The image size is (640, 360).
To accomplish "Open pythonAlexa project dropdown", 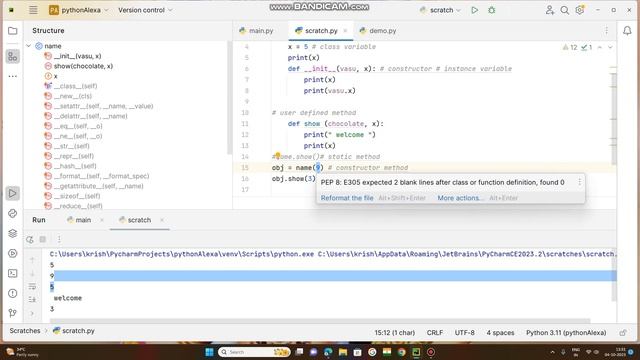I will tap(79, 10).
